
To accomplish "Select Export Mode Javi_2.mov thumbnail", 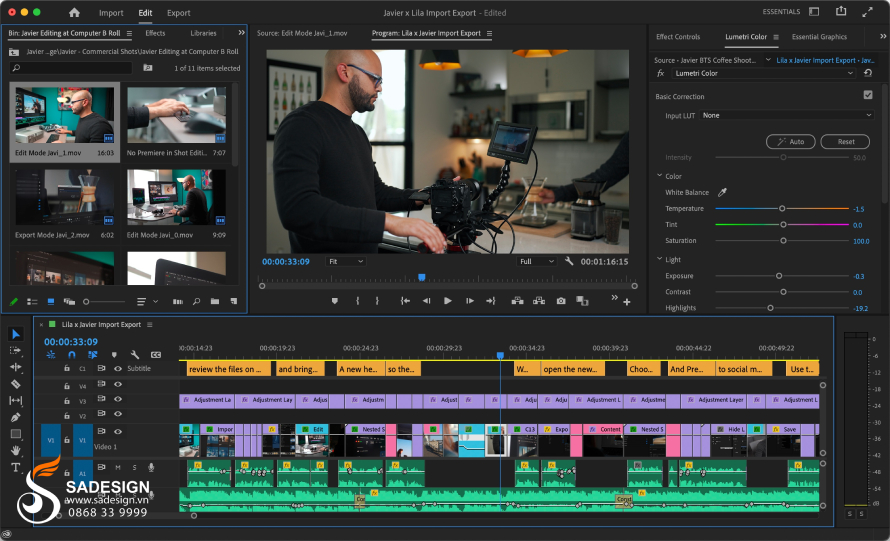I will click(x=65, y=198).
